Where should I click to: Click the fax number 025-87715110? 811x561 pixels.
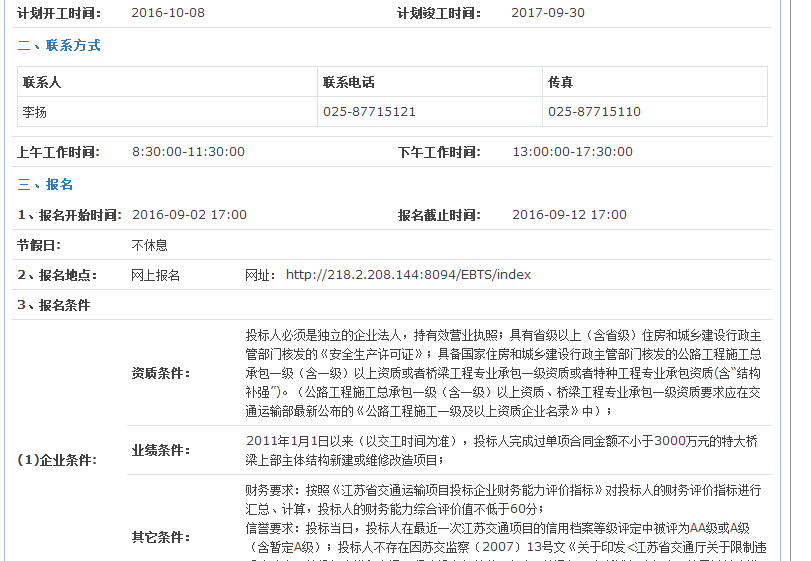point(594,112)
